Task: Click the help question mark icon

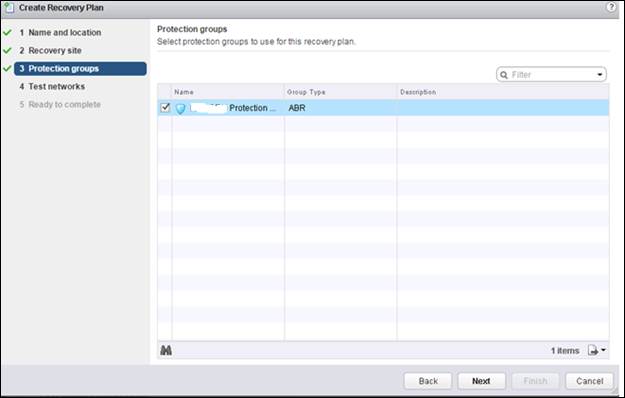Action: click(611, 7)
